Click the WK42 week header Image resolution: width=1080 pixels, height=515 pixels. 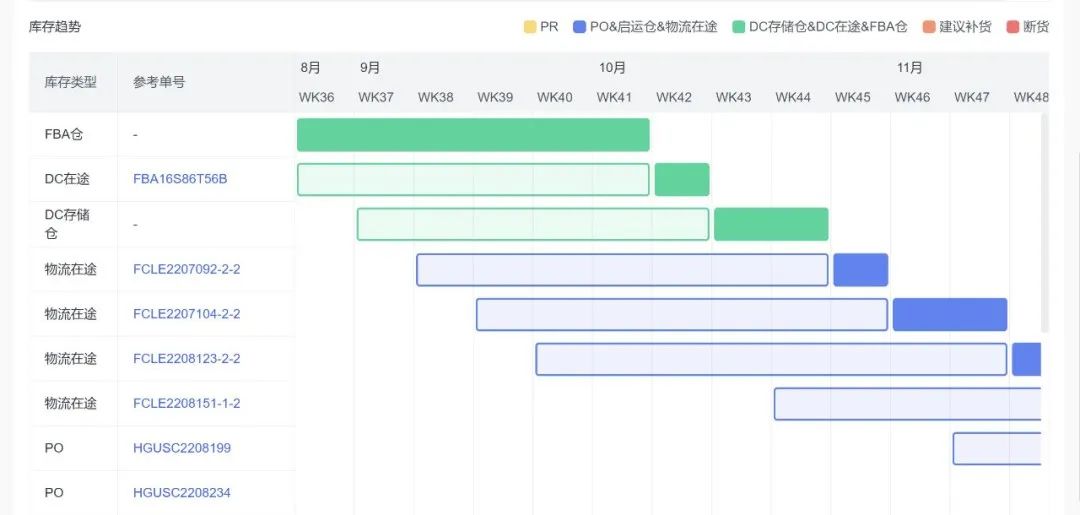click(x=674, y=97)
